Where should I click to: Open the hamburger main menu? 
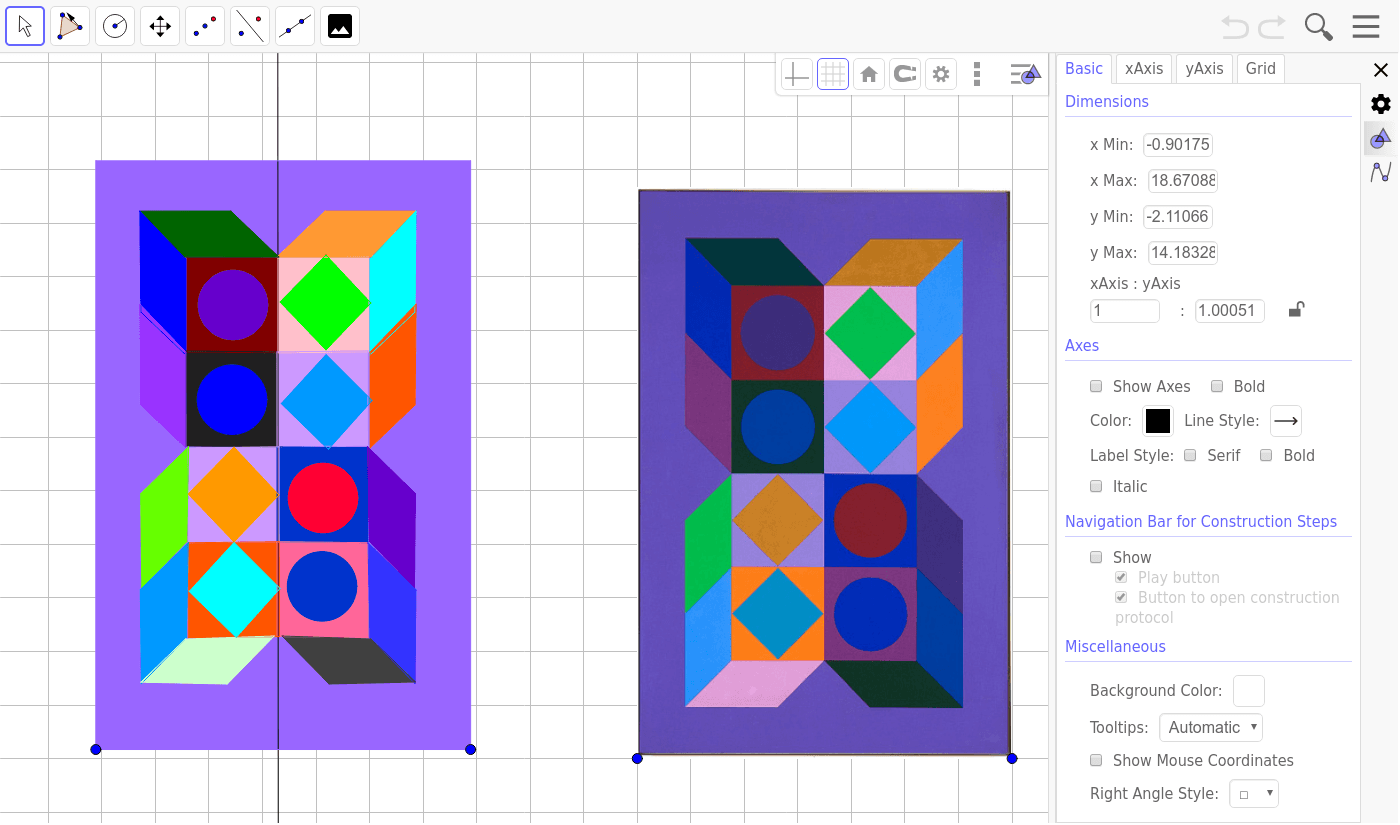tap(1366, 27)
